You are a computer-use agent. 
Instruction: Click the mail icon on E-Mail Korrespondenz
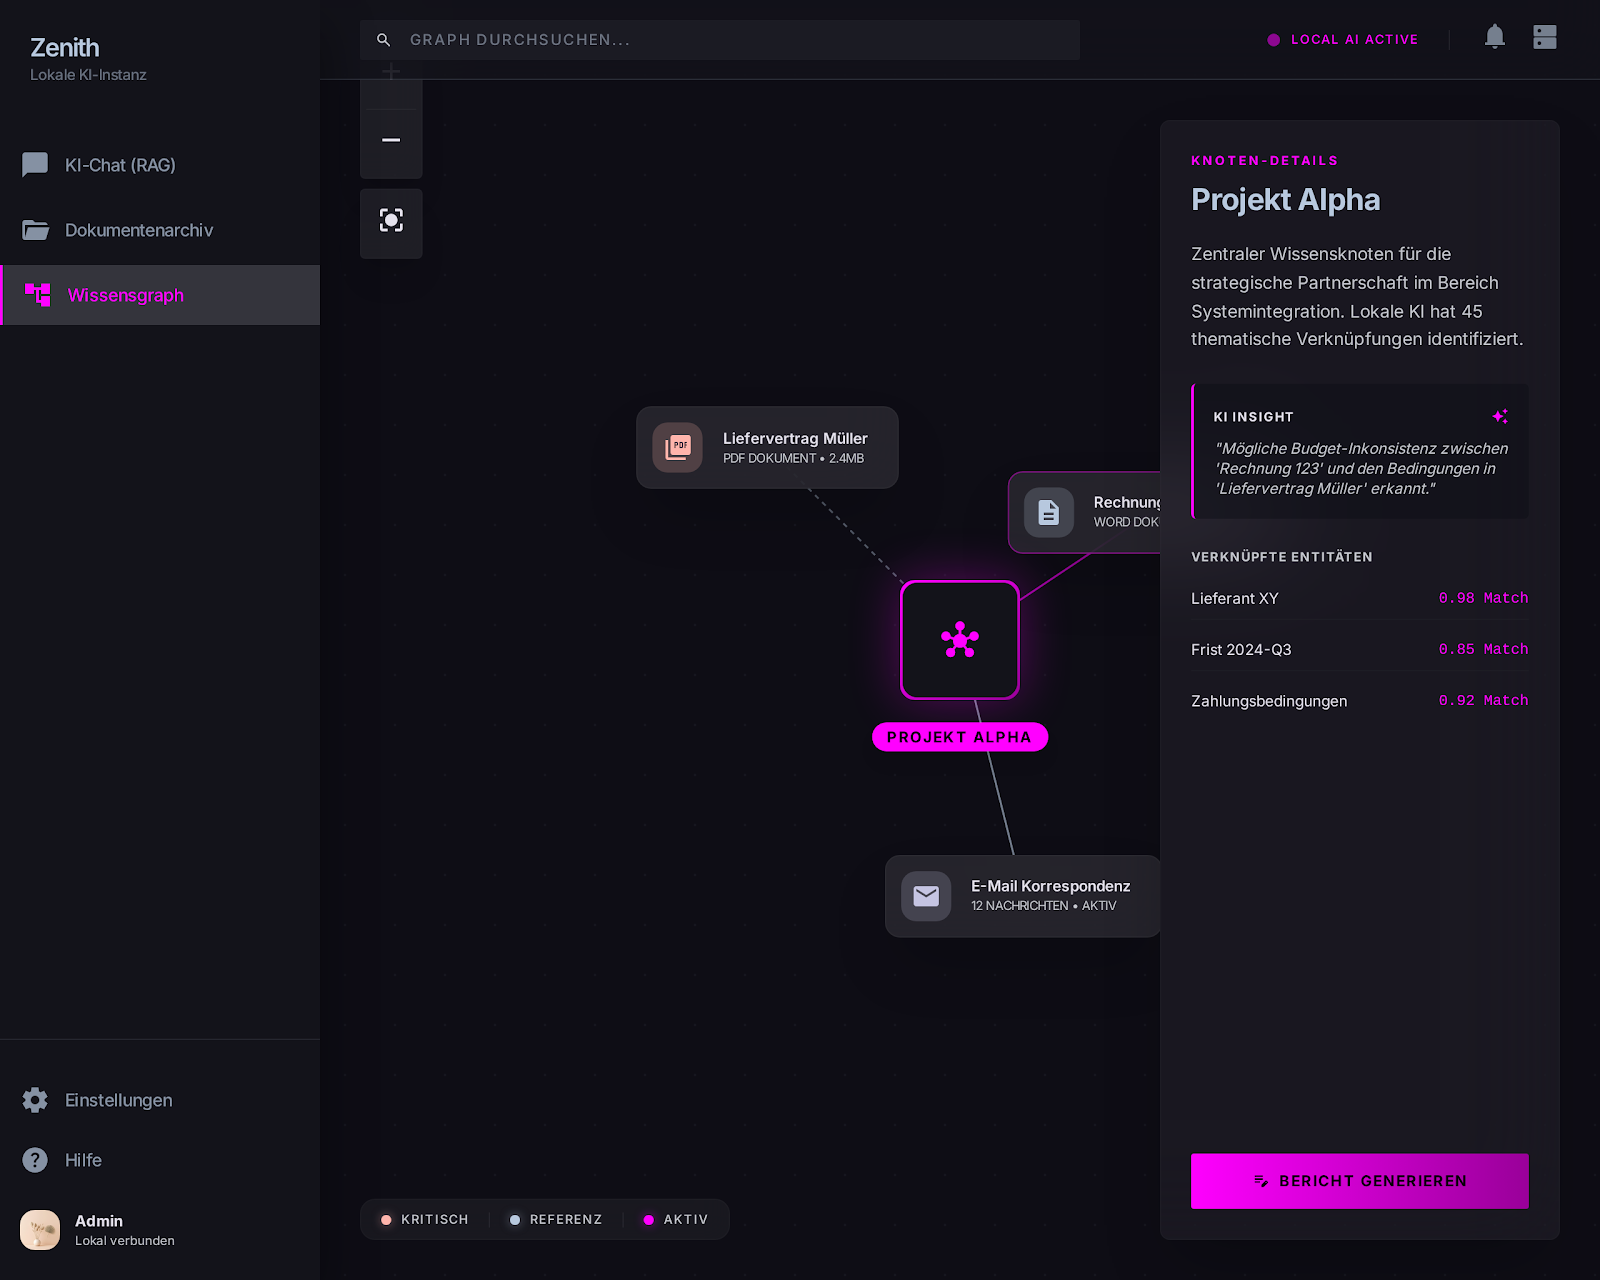[926, 896]
